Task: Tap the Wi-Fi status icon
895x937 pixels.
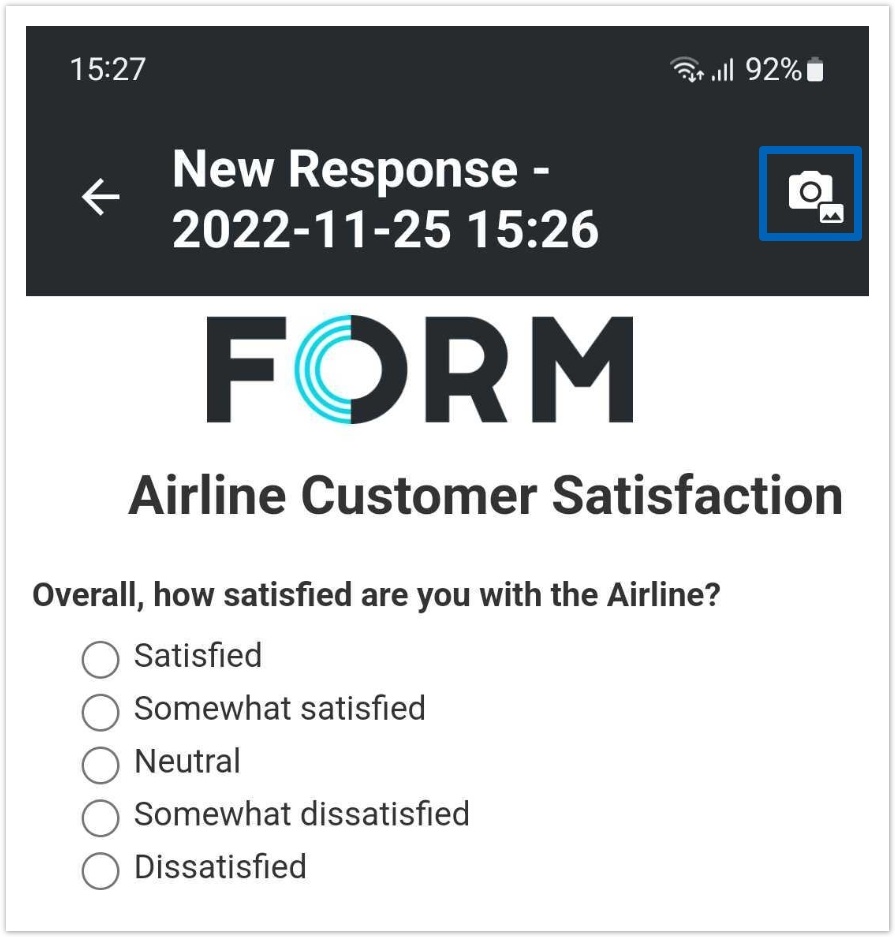Action: [686, 70]
